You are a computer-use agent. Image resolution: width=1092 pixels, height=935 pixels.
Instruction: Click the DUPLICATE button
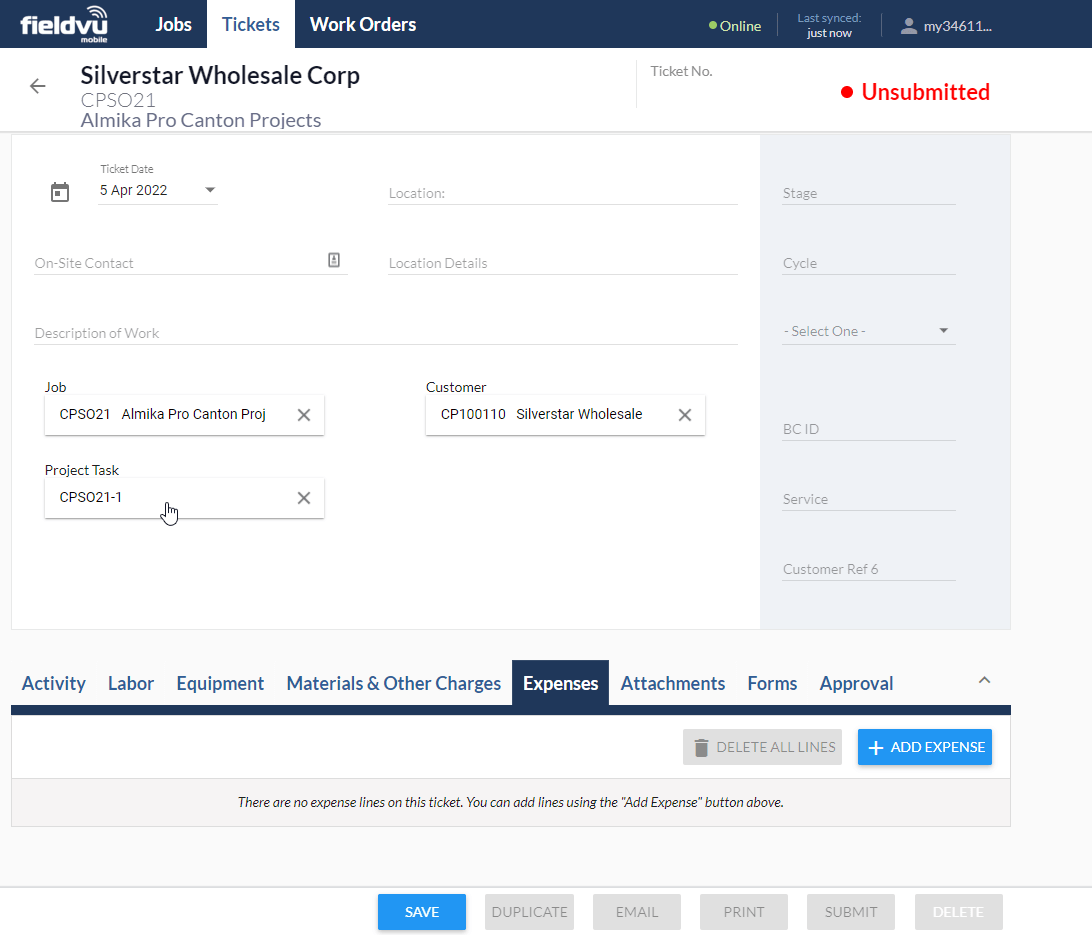[x=529, y=912]
